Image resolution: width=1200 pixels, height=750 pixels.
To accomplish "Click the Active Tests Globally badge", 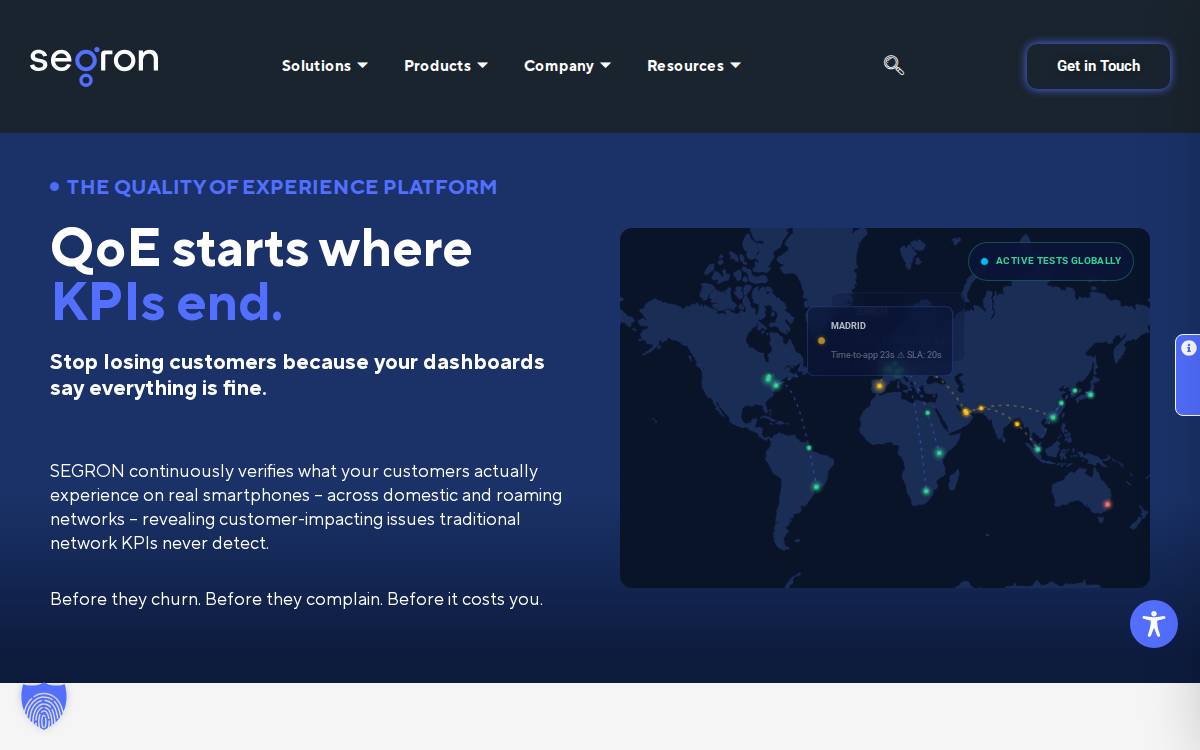I will click(x=1051, y=261).
